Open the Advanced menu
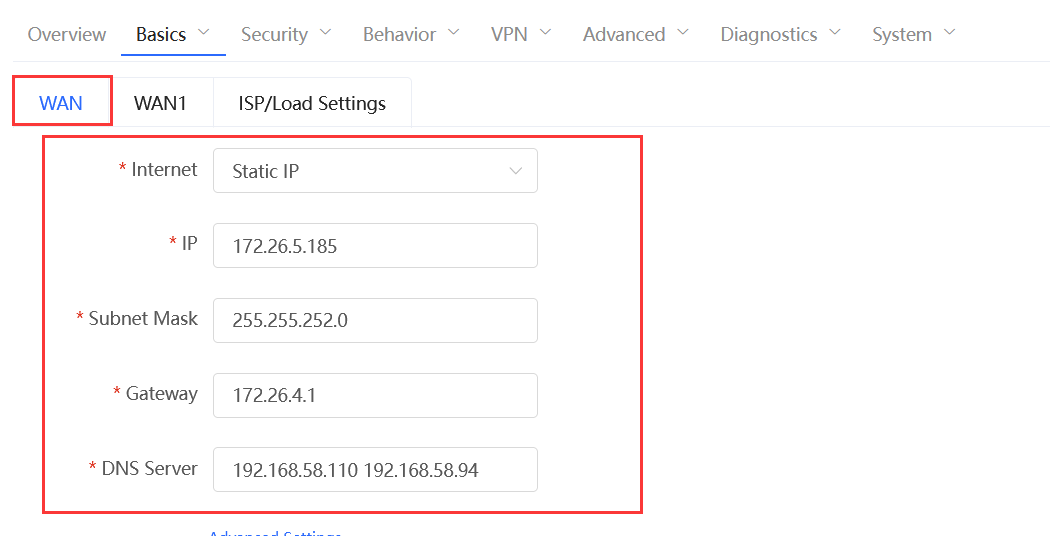This screenshot has height=536, width=1050. tap(623, 34)
